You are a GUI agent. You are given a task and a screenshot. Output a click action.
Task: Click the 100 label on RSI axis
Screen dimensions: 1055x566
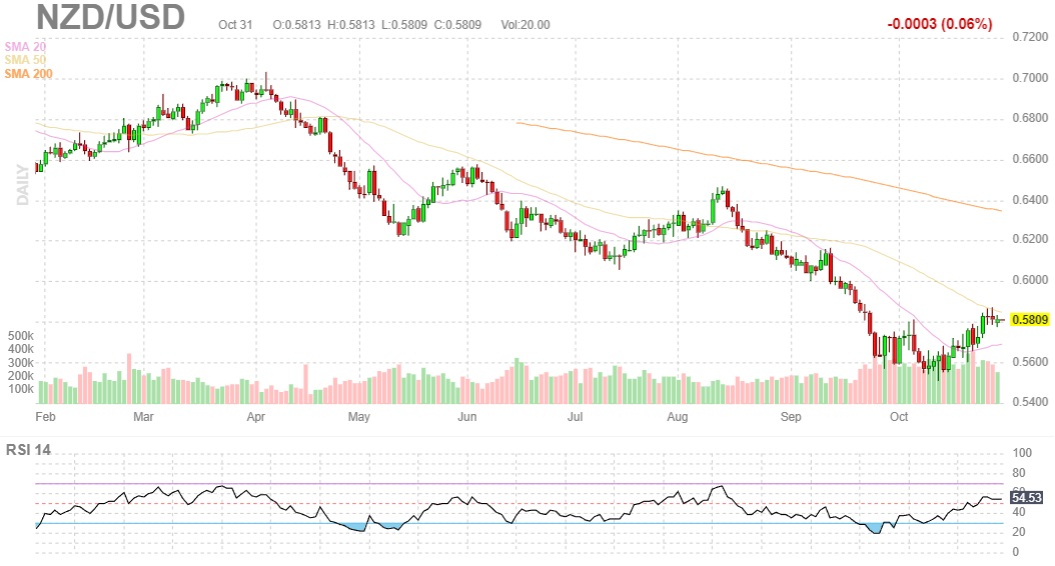point(1022,453)
